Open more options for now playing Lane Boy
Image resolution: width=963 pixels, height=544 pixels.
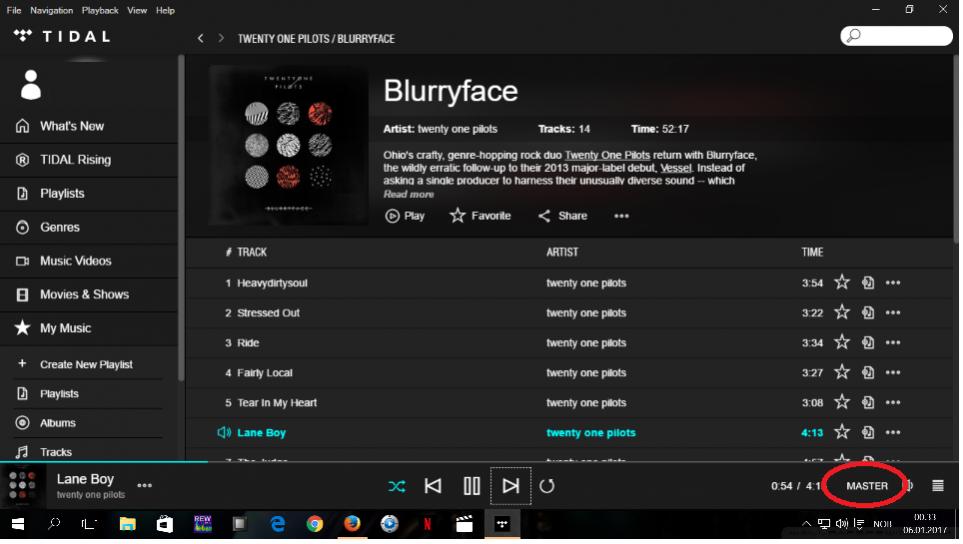(x=145, y=488)
